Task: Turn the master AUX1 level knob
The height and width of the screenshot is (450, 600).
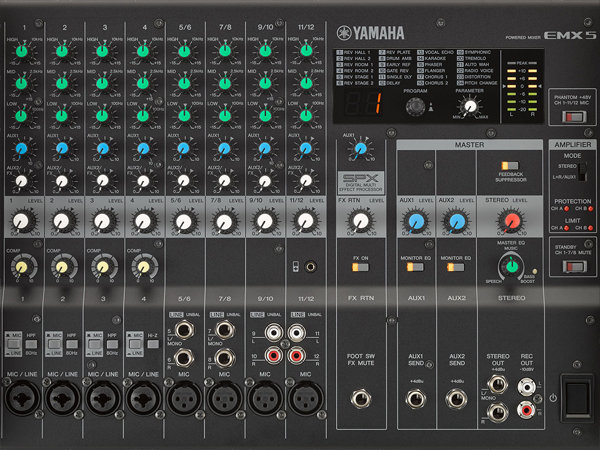Action: click(x=414, y=221)
